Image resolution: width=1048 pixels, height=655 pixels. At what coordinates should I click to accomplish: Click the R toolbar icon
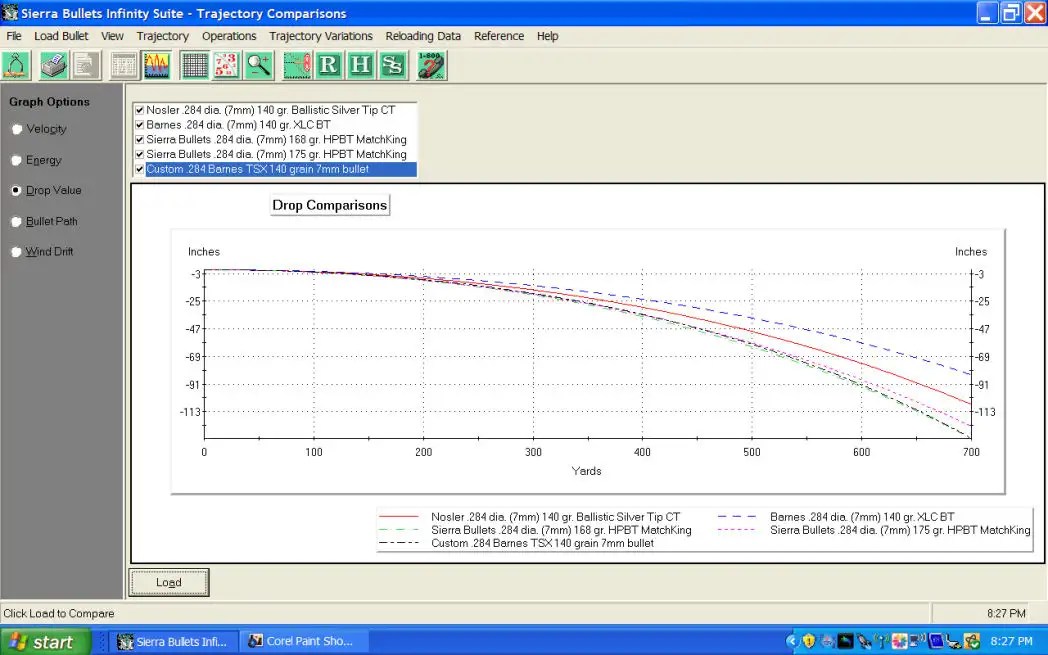pyautogui.click(x=328, y=66)
